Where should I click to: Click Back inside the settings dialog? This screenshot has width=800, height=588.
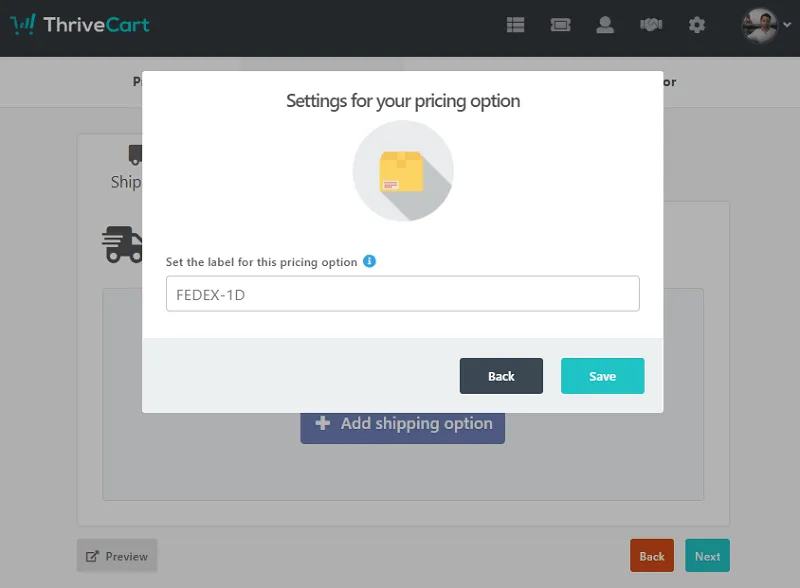(501, 376)
